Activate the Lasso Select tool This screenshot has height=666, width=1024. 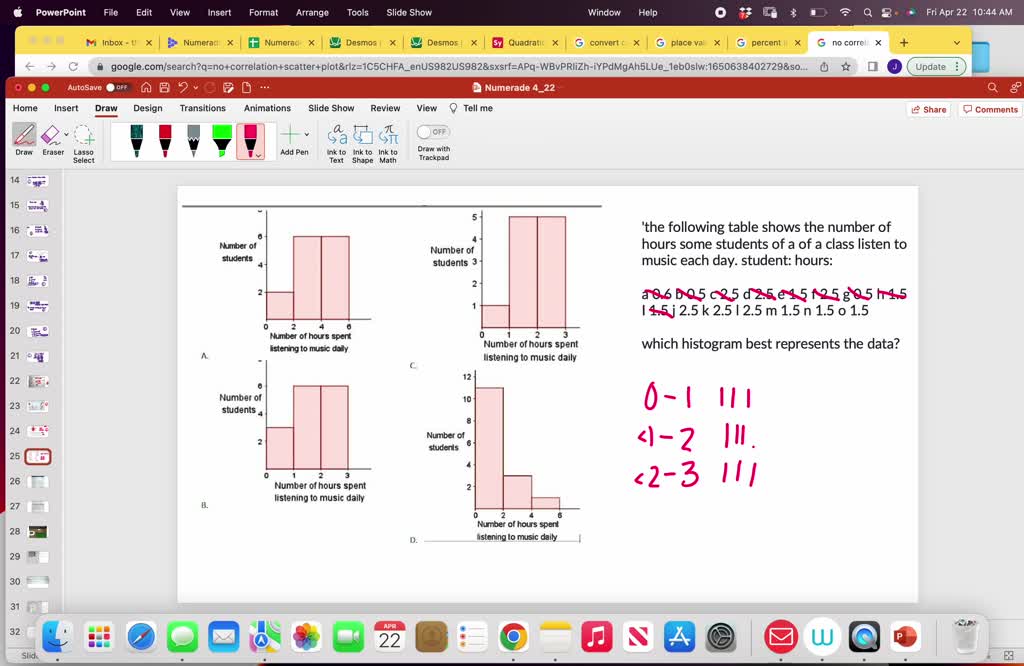[x=82, y=140]
